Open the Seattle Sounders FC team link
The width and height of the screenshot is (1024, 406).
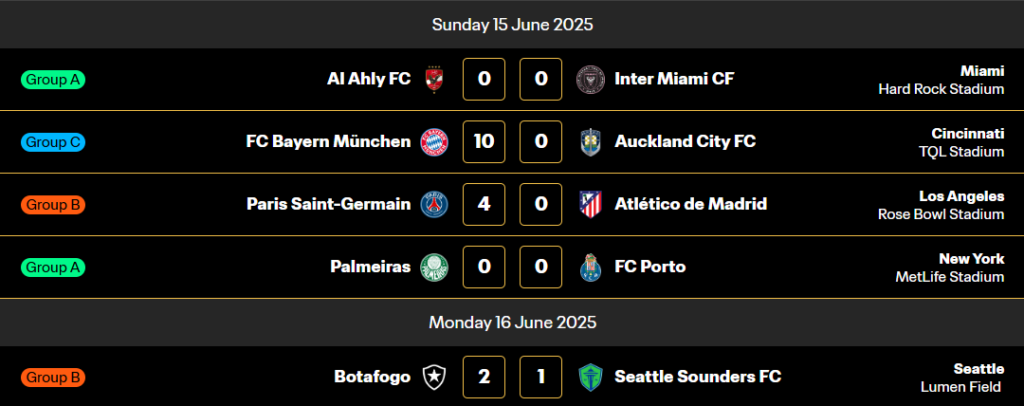tap(697, 377)
